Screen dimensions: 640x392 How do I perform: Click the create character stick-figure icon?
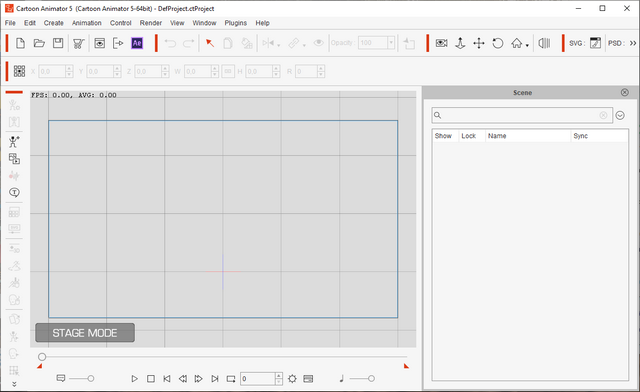tap(14, 142)
